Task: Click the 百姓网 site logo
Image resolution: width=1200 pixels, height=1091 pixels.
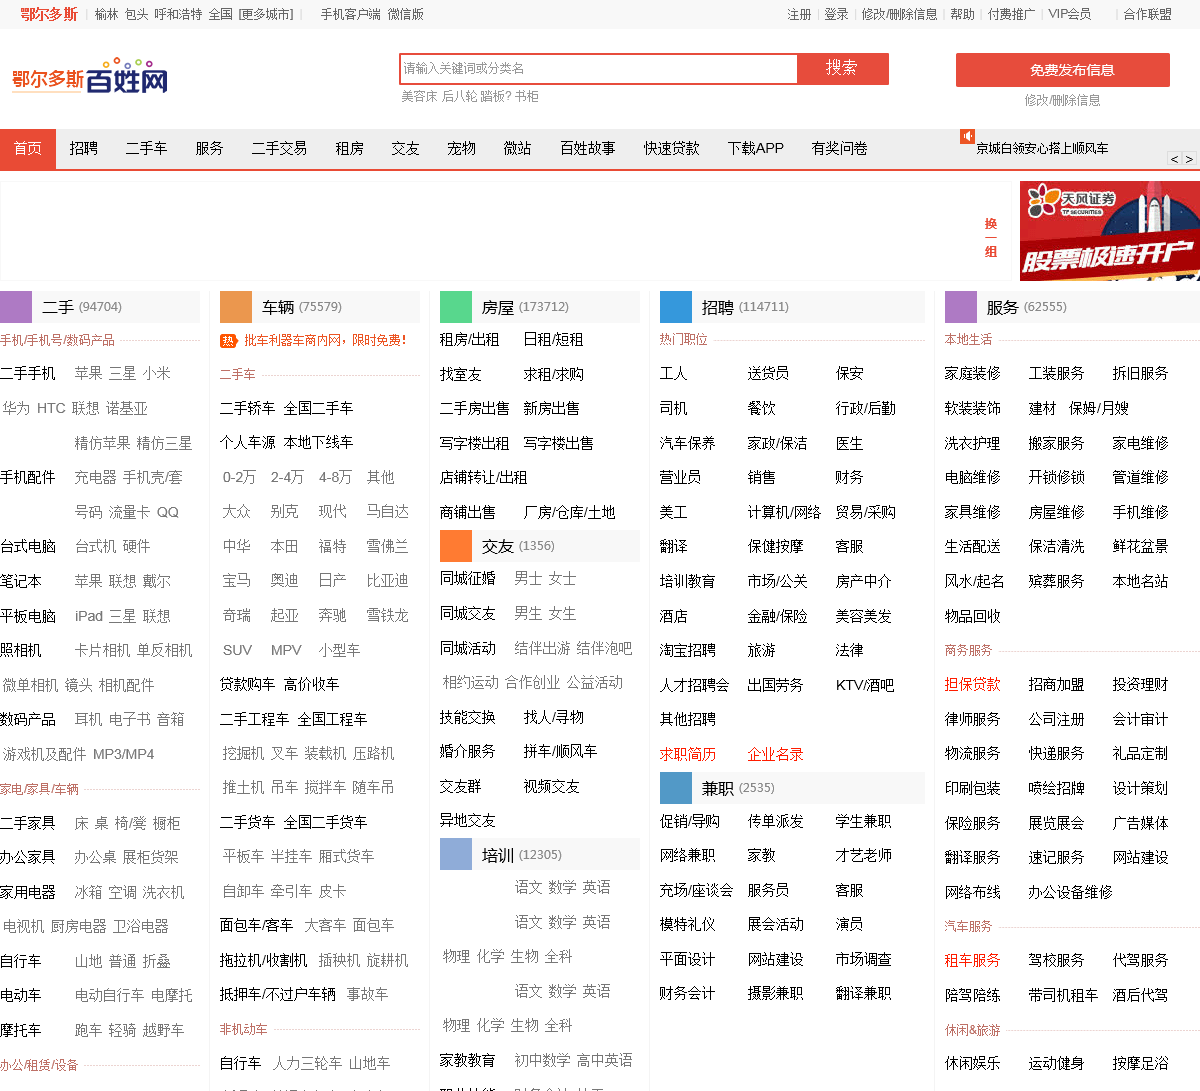Action: click(x=90, y=80)
